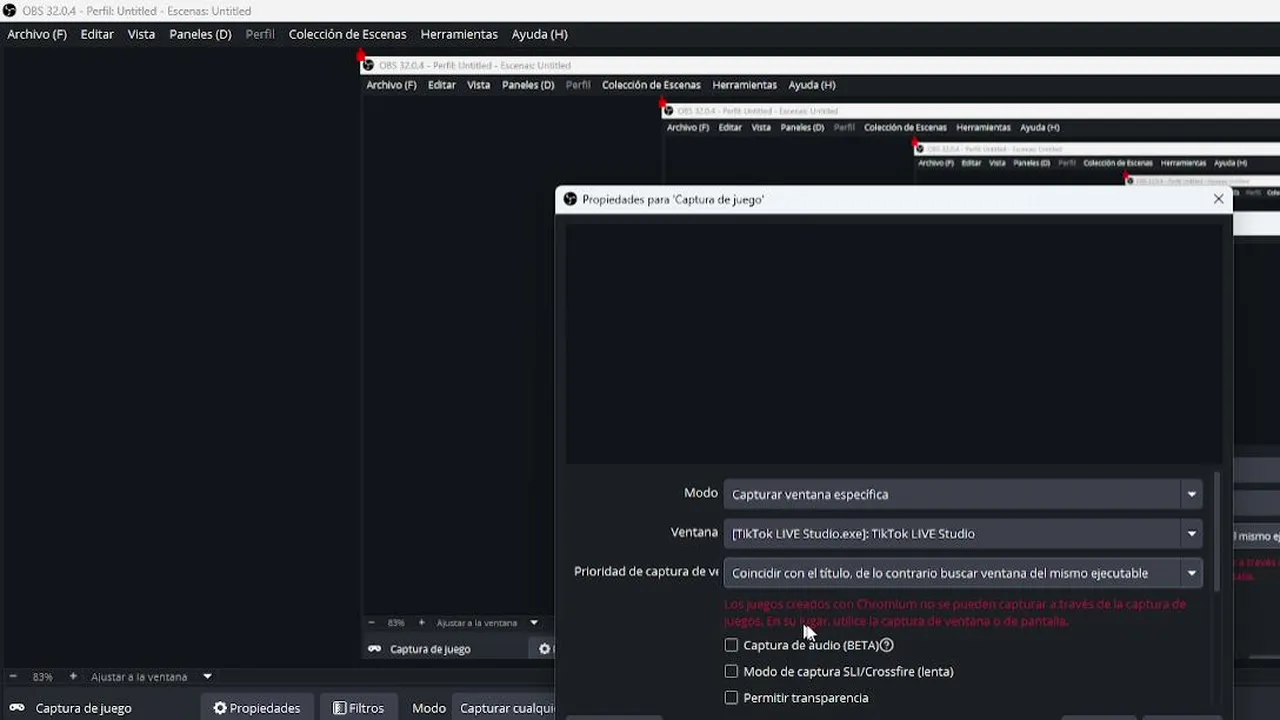Close the Propiedades para 'Captura de juego' dialog
The height and width of the screenshot is (720, 1280).
click(1218, 199)
